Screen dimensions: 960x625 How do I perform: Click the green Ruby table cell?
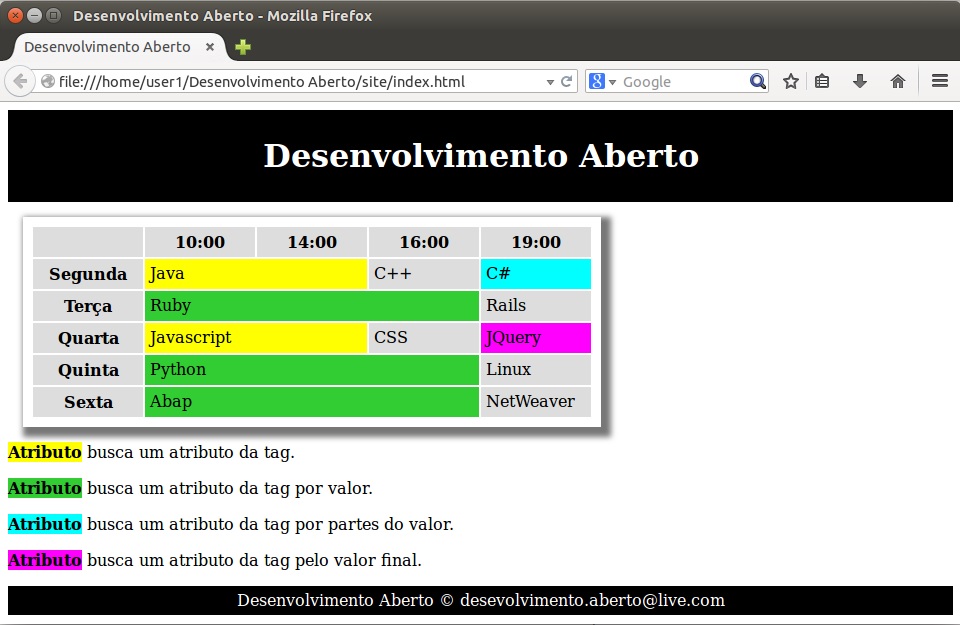[x=312, y=306]
